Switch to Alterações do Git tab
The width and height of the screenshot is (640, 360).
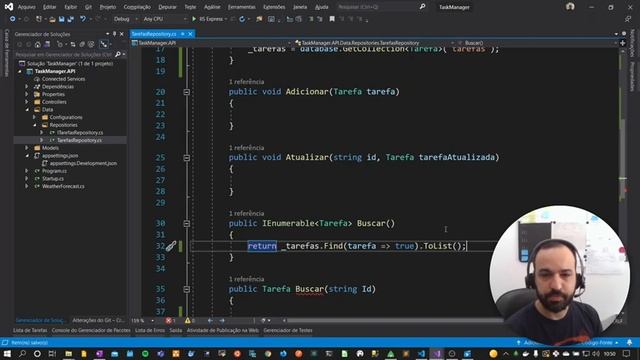coord(98,320)
